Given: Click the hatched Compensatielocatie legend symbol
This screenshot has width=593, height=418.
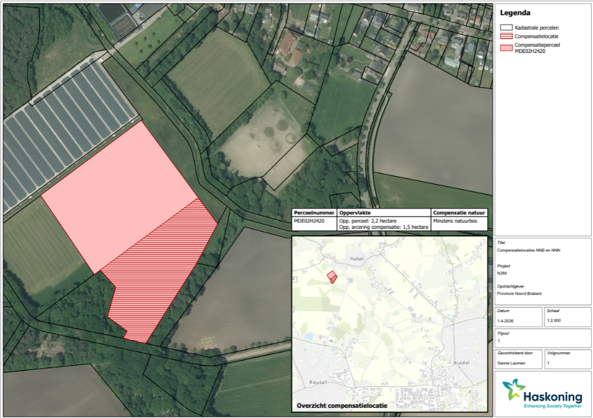Looking at the screenshot, I should click(x=506, y=36).
